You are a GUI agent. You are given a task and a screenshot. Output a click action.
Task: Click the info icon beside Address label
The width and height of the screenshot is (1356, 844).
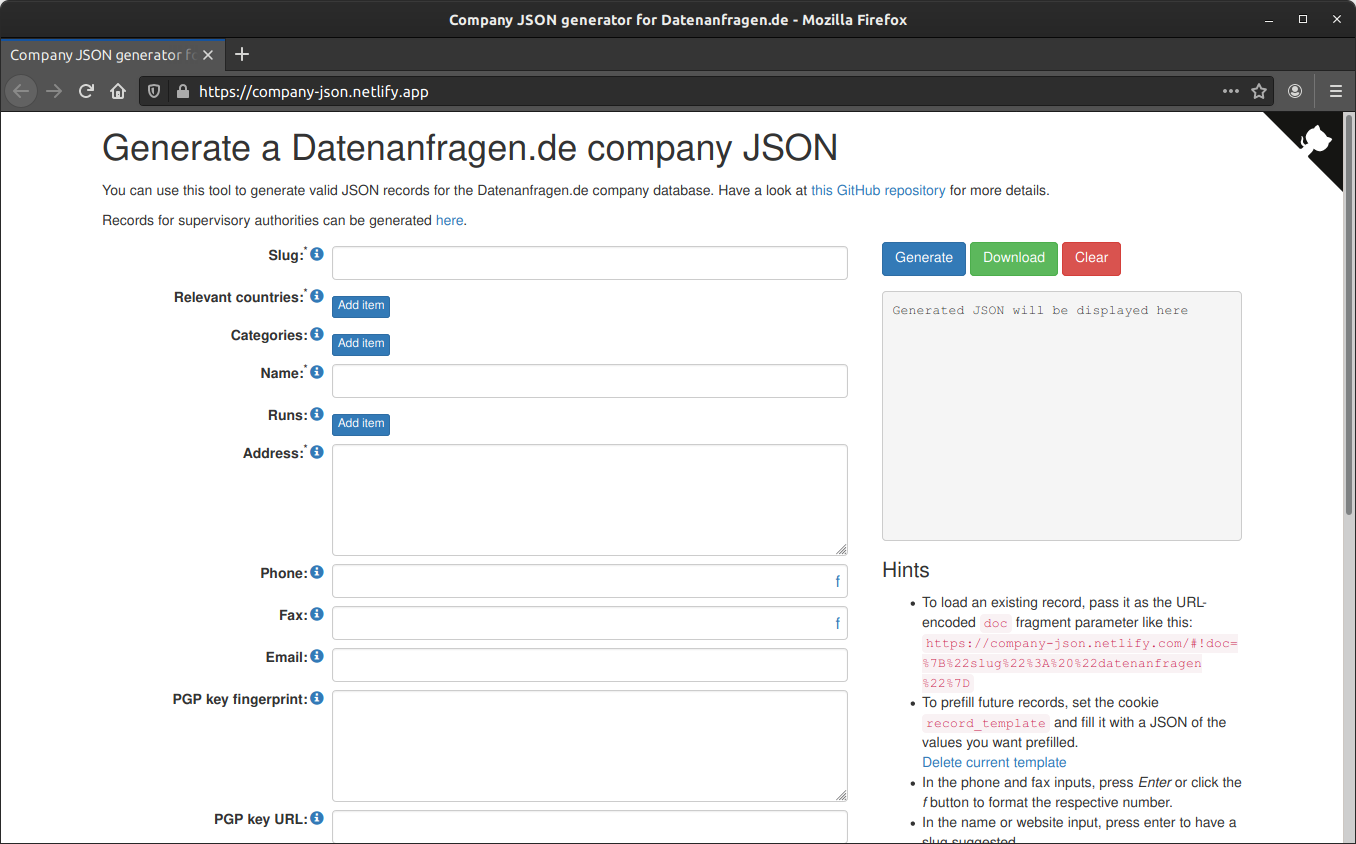[x=317, y=453]
